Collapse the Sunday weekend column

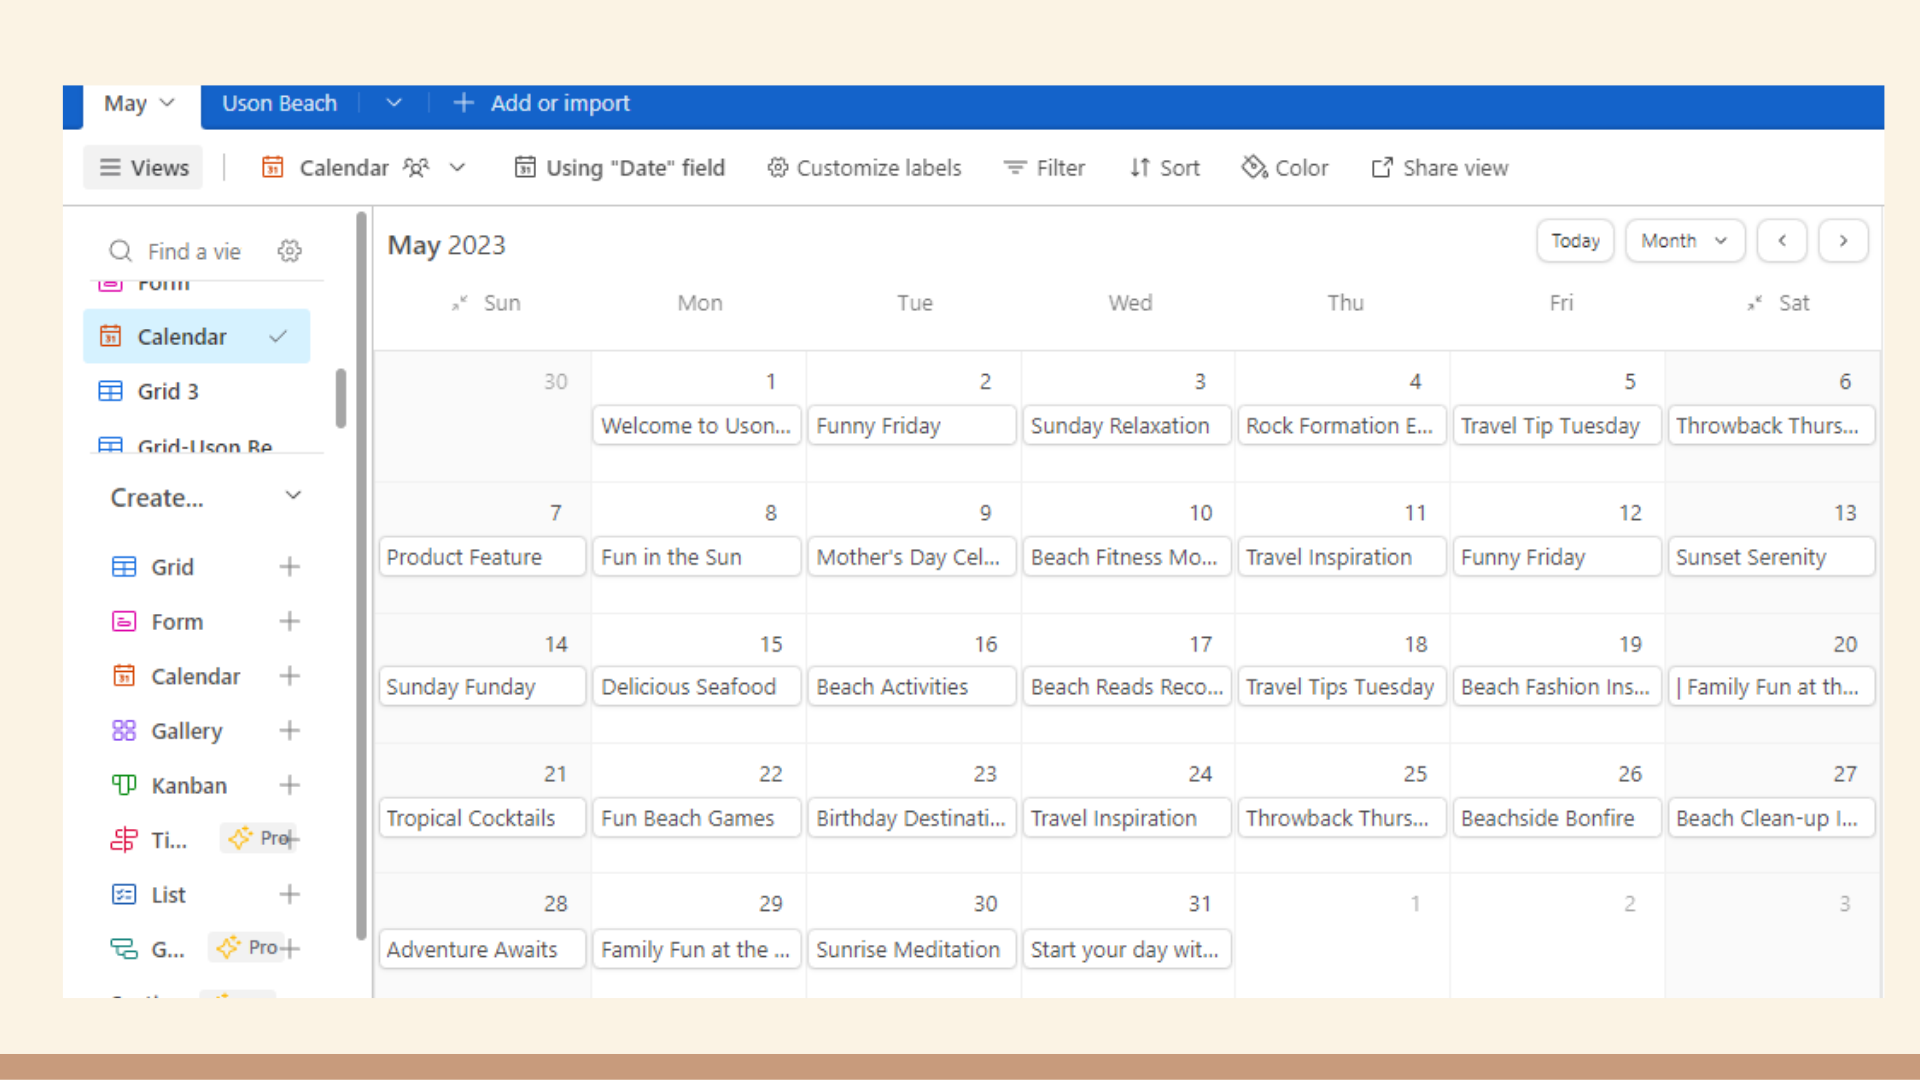pyautogui.click(x=459, y=303)
